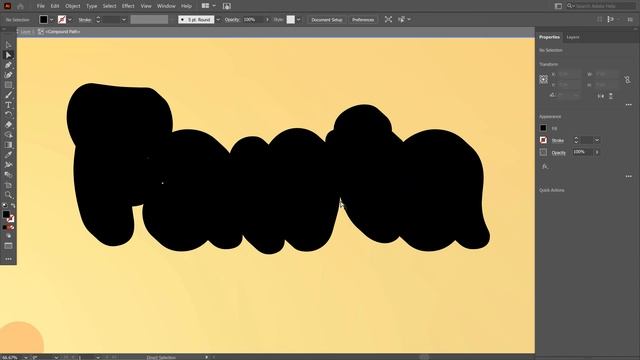The width and height of the screenshot is (640, 360).
Task: Select the Rotate tool
Action: point(8,115)
